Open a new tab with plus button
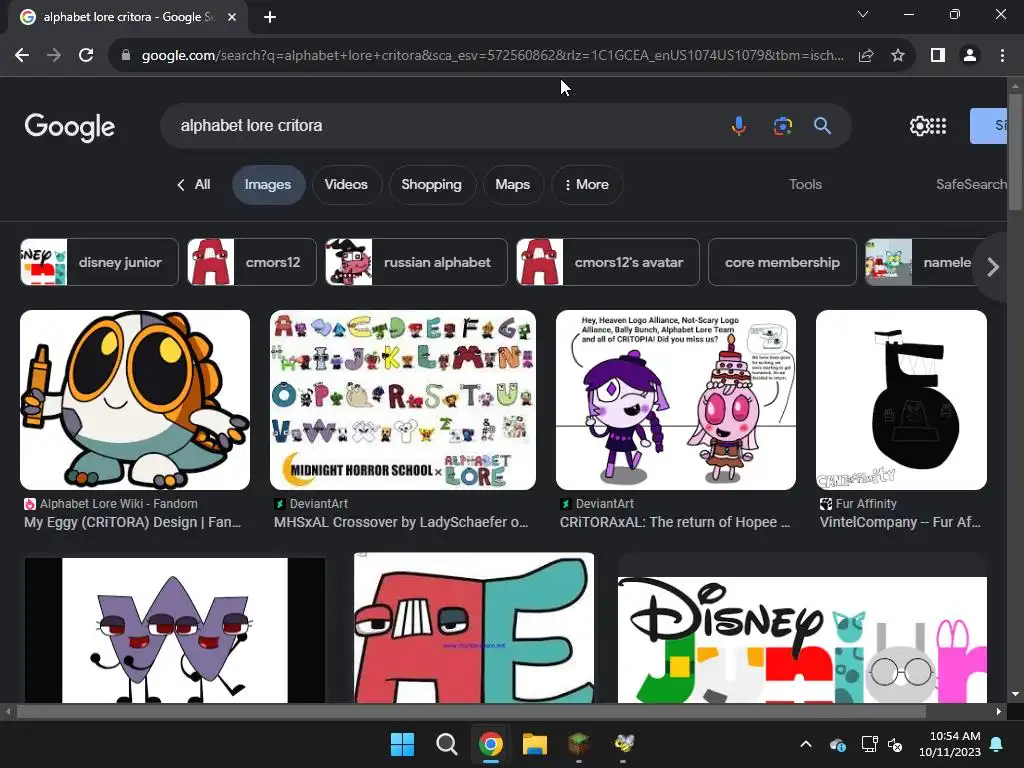 tap(270, 17)
